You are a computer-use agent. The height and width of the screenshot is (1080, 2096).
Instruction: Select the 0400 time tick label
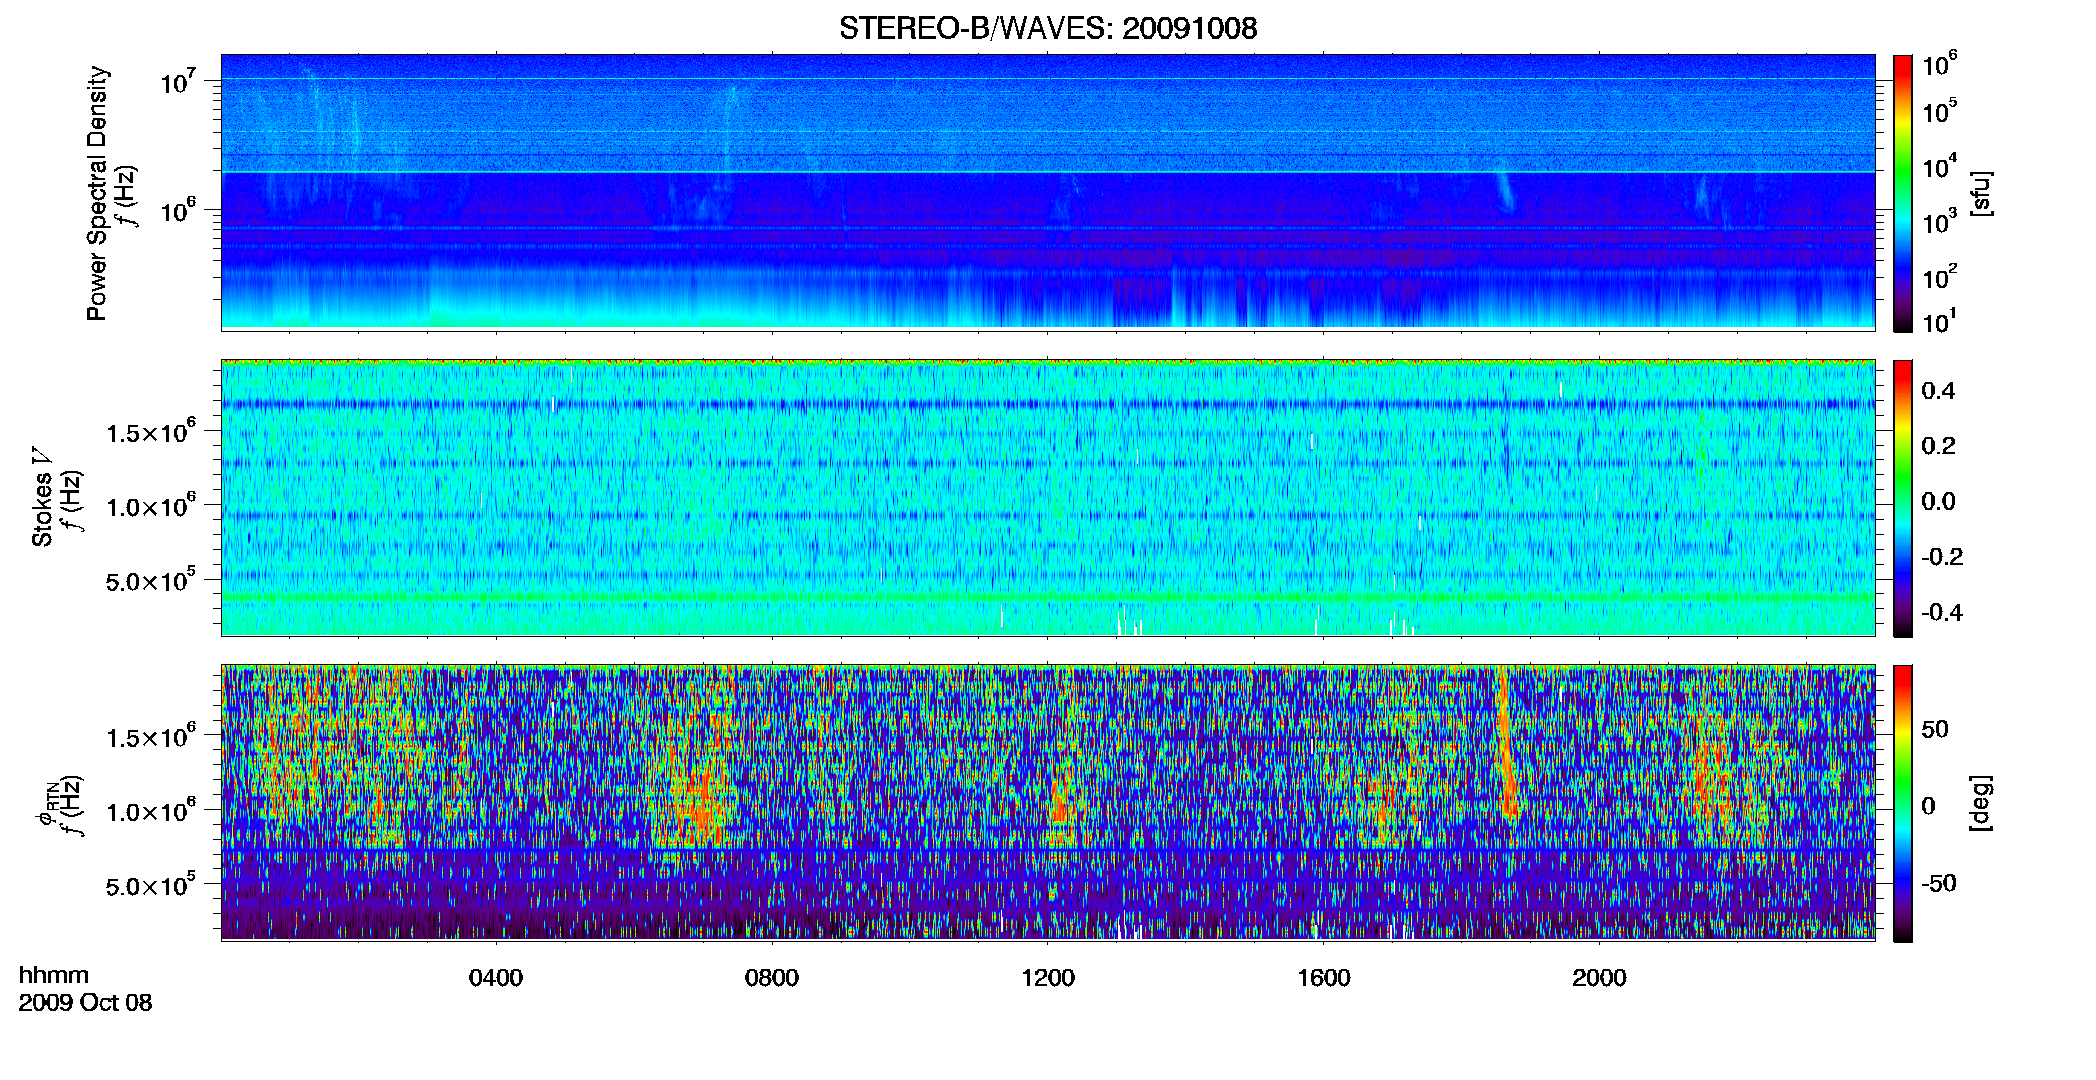496,978
